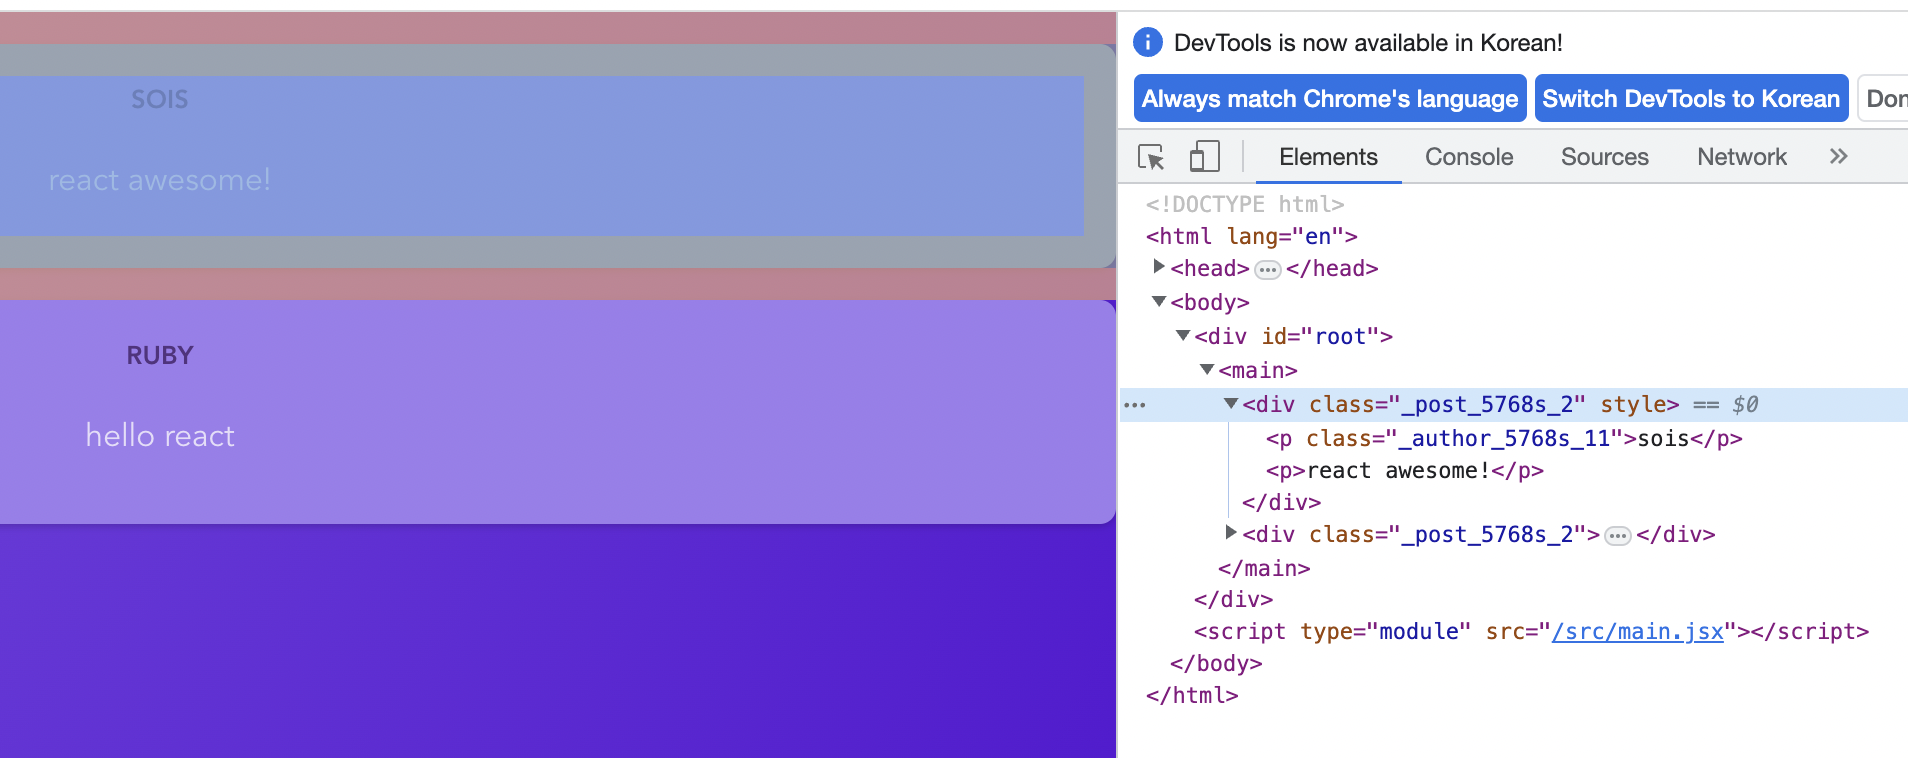This screenshot has height=758, width=1908.
Task: Click Always match Chrome's language button
Action: point(1329,98)
